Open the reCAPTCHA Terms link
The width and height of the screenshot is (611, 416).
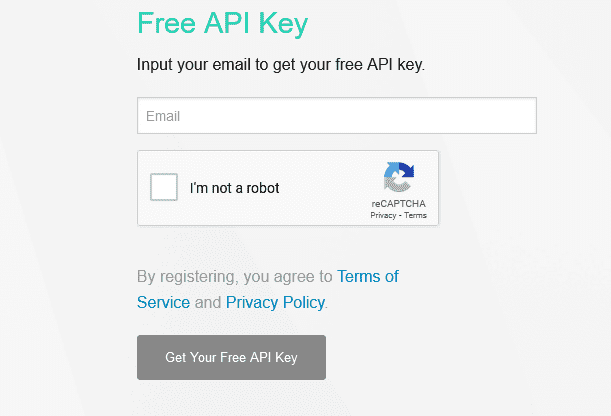(415, 215)
